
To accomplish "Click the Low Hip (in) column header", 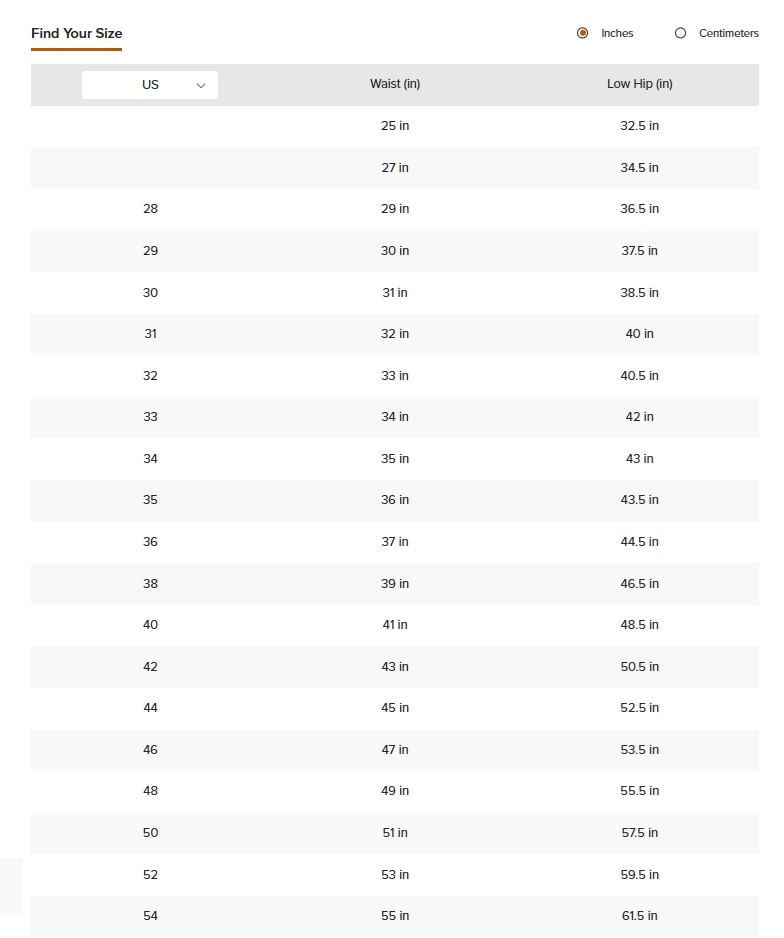I will [x=639, y=84].
